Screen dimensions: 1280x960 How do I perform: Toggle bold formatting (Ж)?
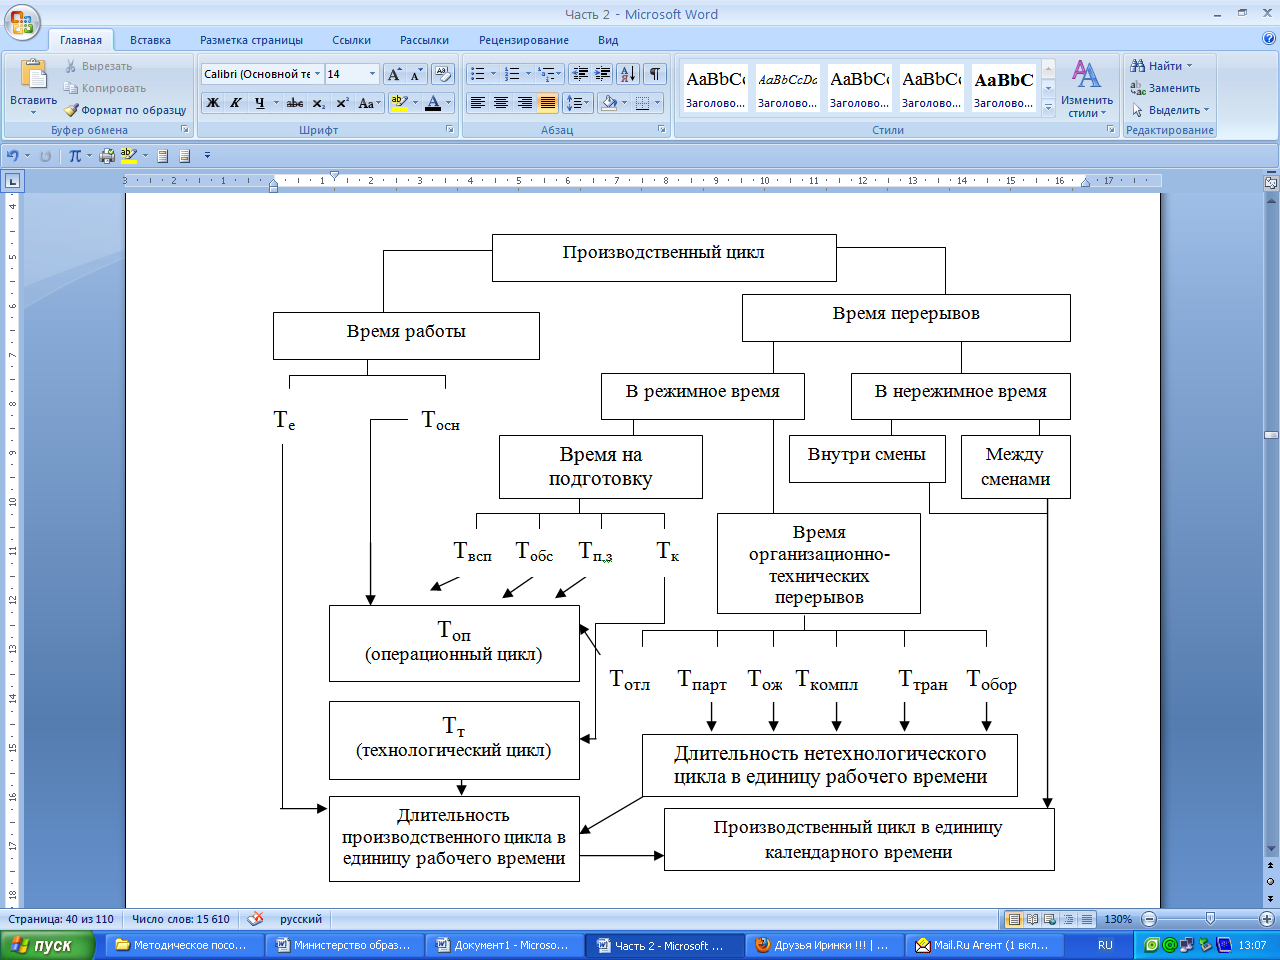click(213, 103)
